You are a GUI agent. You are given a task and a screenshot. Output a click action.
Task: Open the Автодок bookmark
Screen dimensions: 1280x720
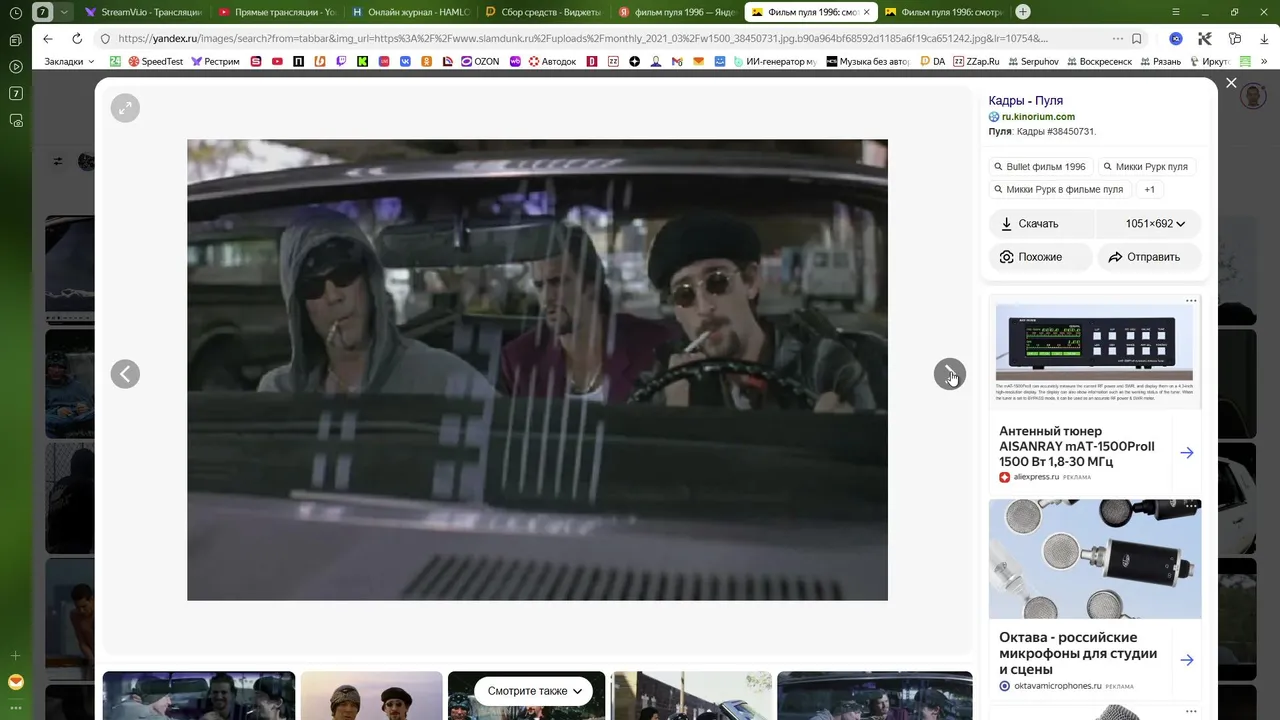tap(551, 61)
